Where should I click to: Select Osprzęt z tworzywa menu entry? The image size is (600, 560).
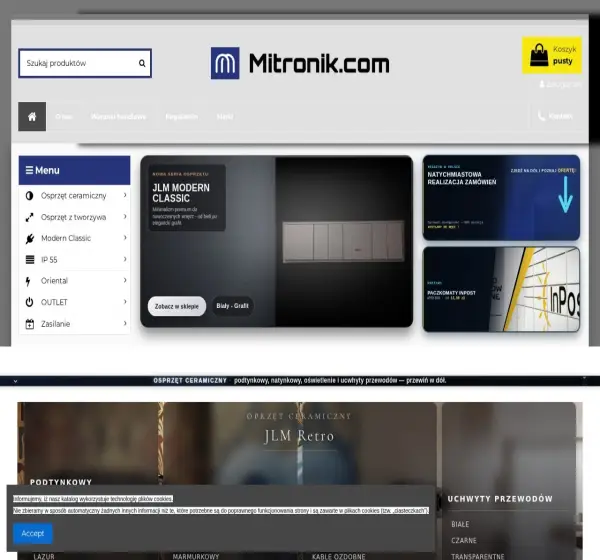pyautogui.click(x=75, y=217)
